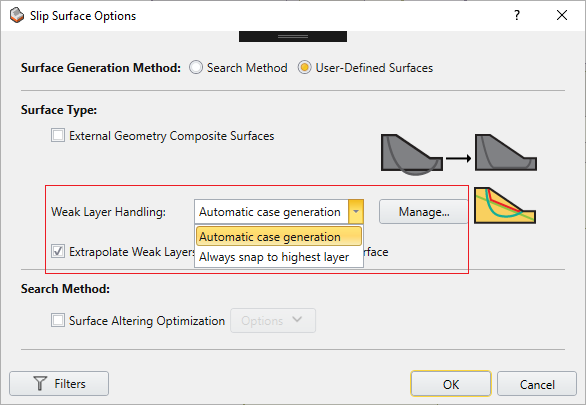Click the Slip Surface Options app icon
This screenshot has width=586, height=405.
(x=17, y=16)
